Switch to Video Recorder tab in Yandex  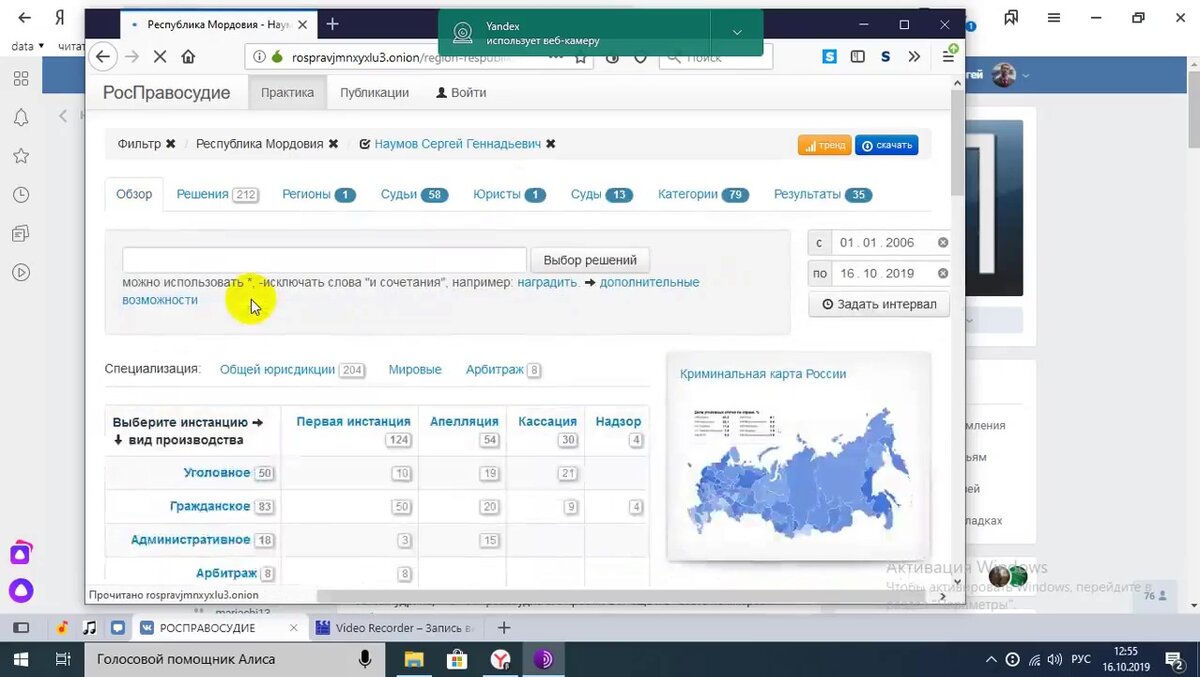point(398,628)
